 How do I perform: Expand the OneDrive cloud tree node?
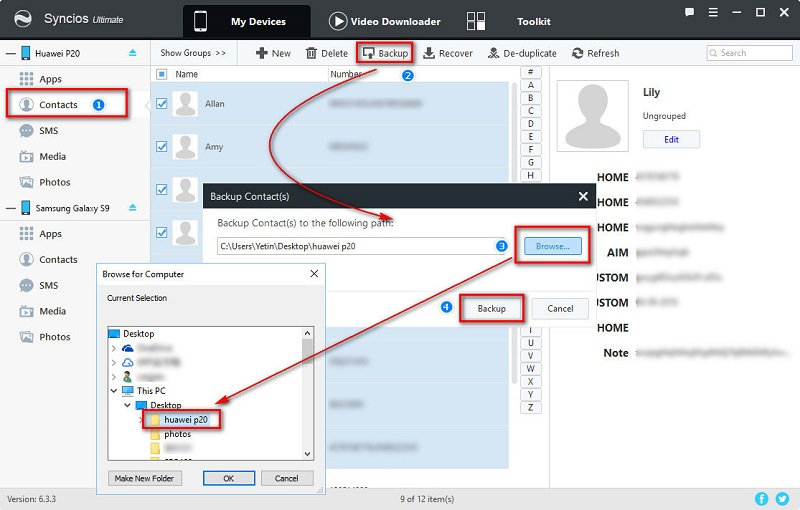pyautogui.click(x=114, y=348)
